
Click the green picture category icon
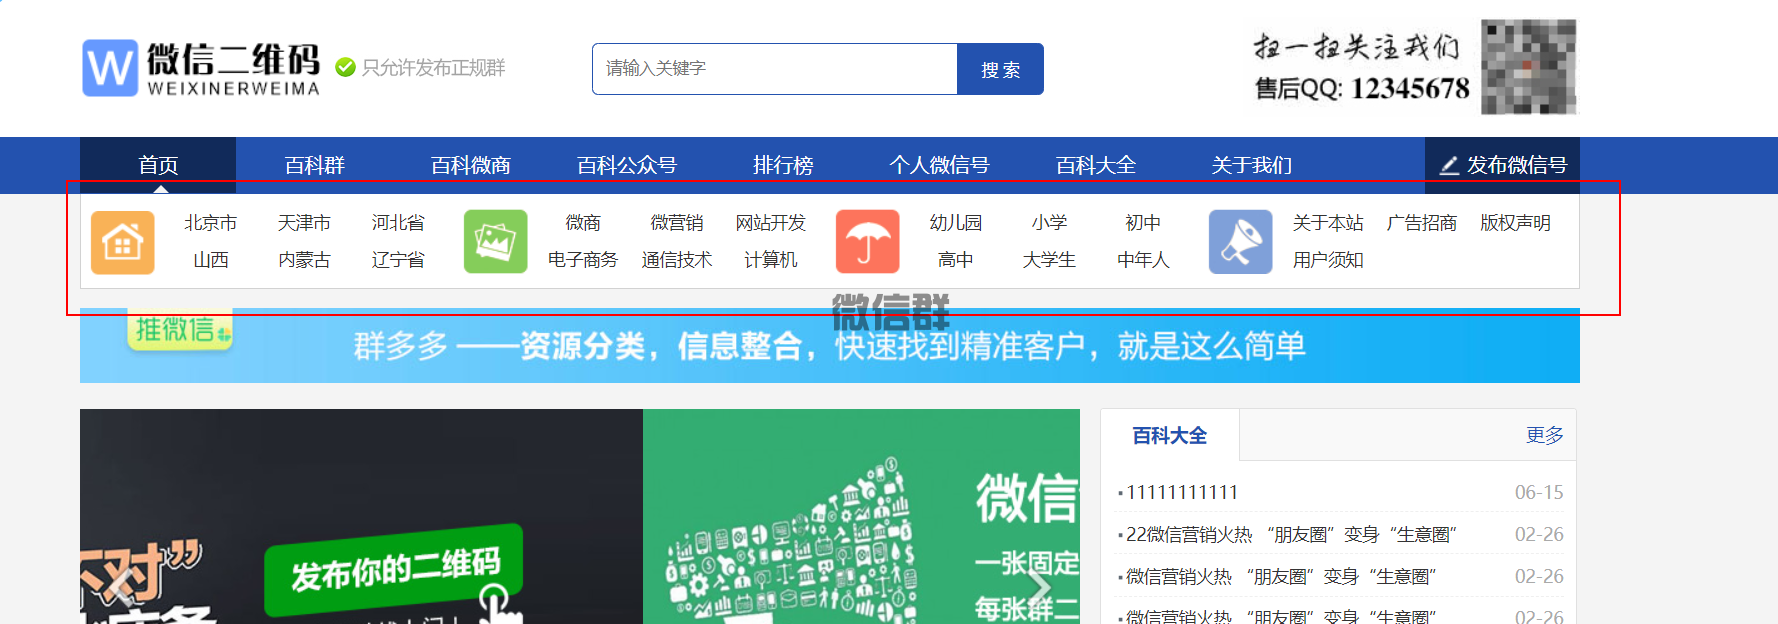click(x=495, y=242)
